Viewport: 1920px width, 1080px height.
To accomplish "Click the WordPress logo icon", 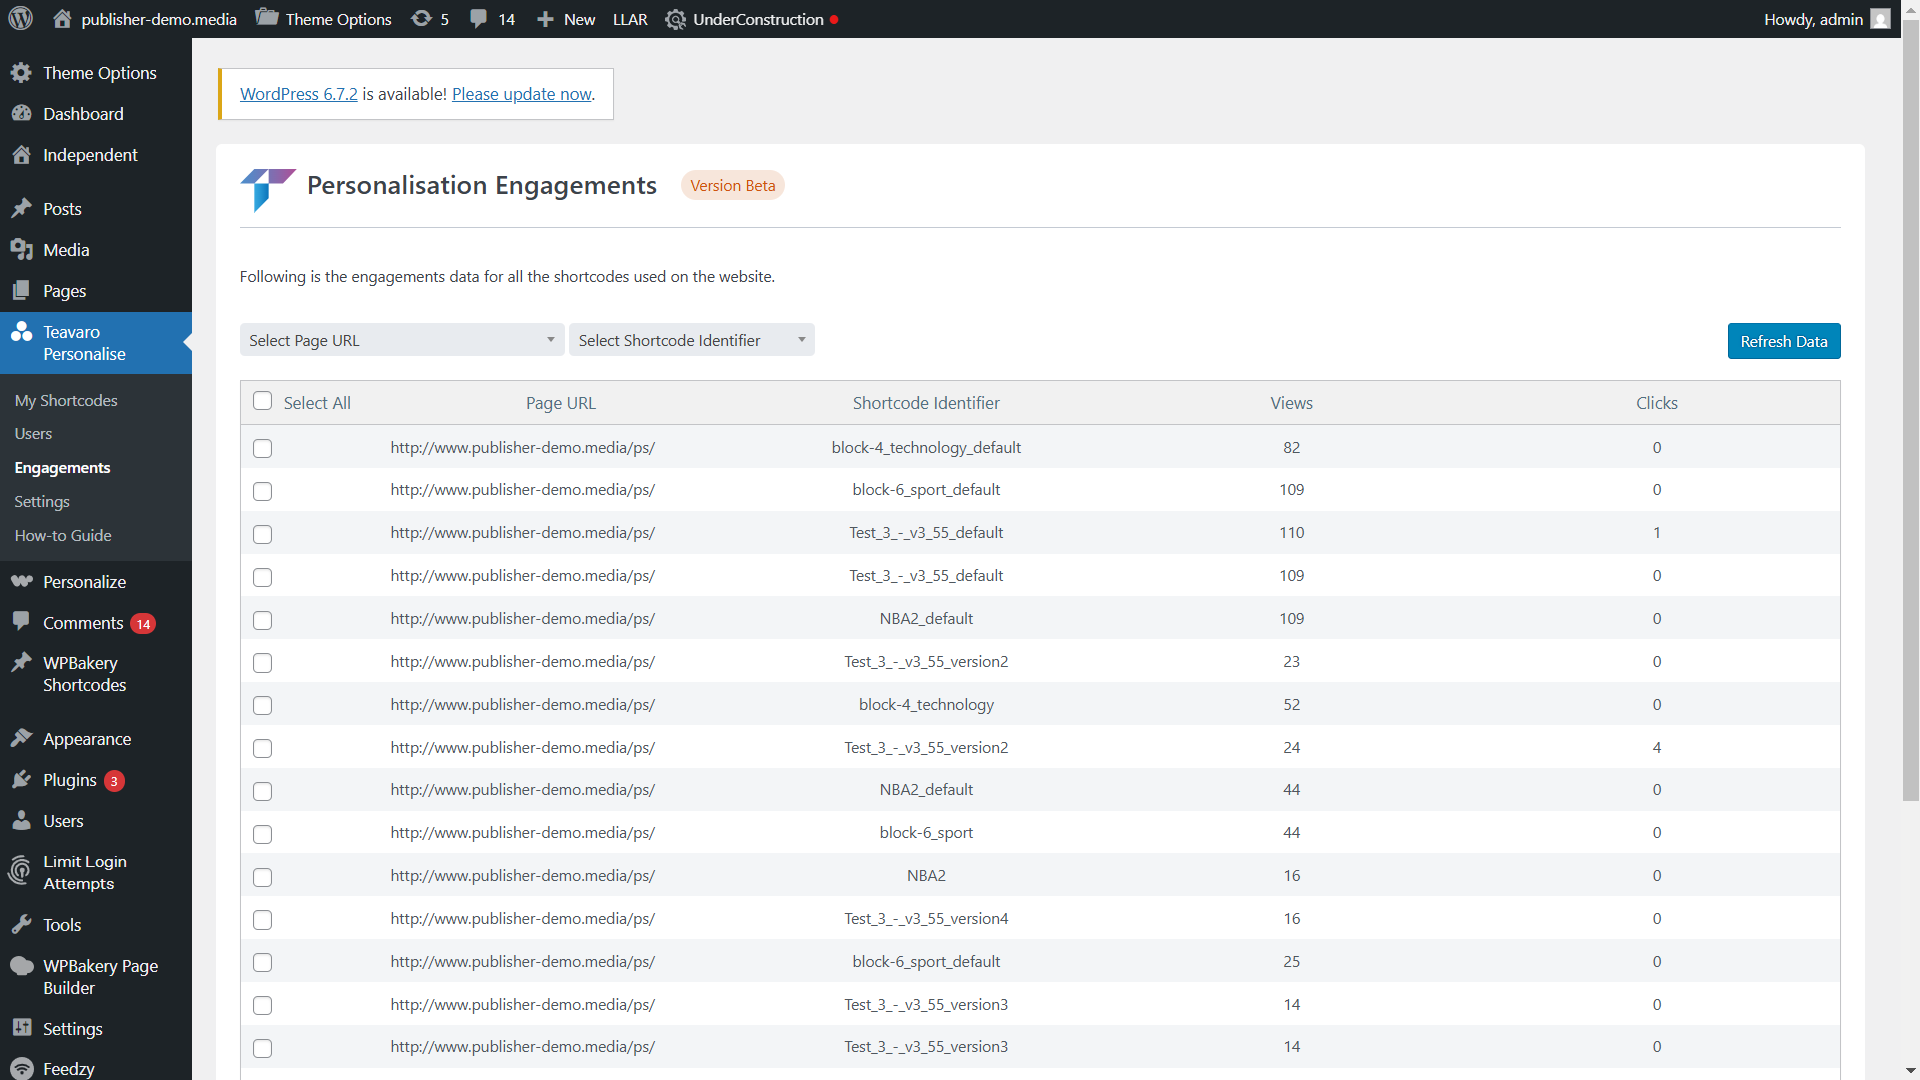I will pyautogui.click(x=21, y=19).
